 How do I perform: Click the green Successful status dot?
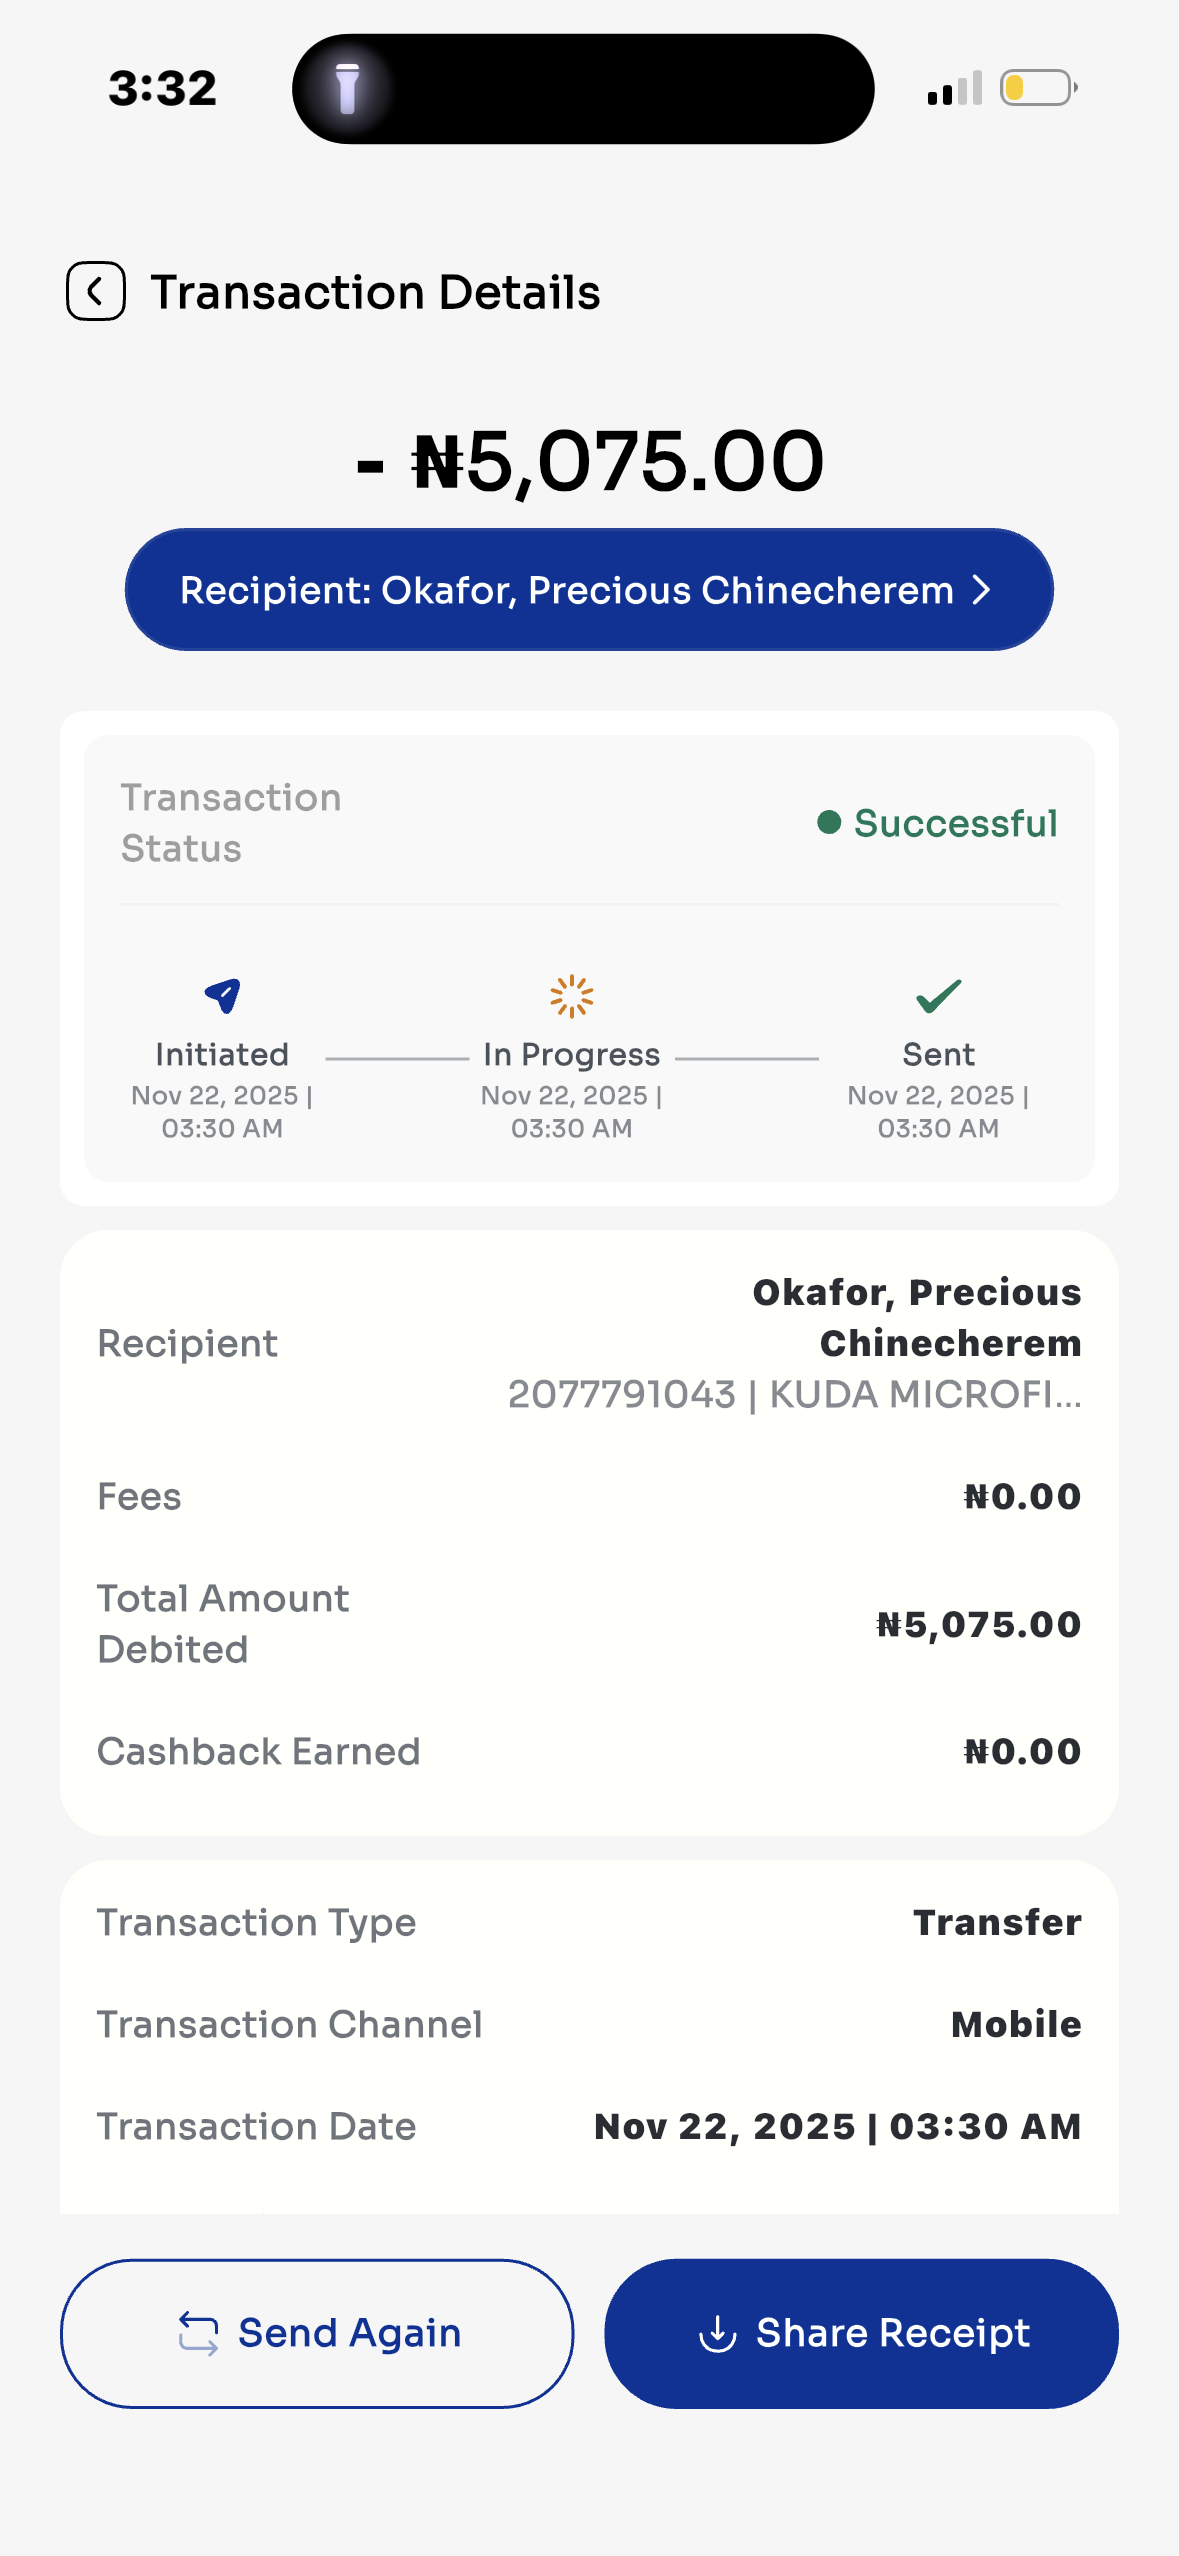[829, 822]
